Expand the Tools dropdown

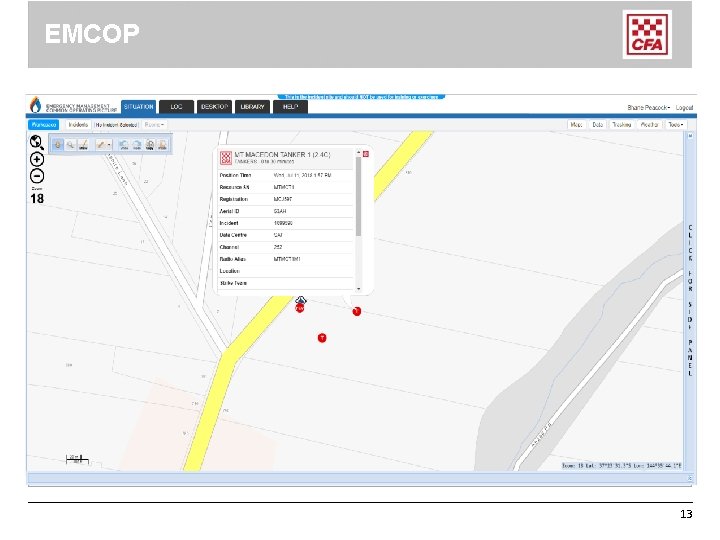click(x=676, y=125)
